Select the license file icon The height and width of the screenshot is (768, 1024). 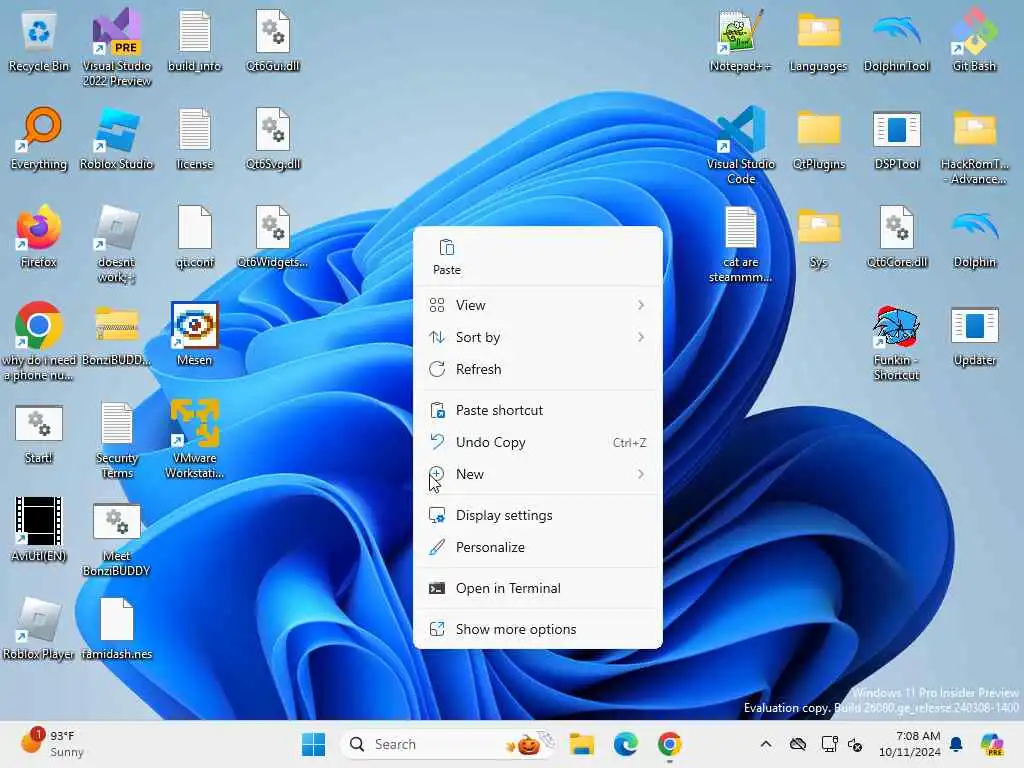coord(195,139)
